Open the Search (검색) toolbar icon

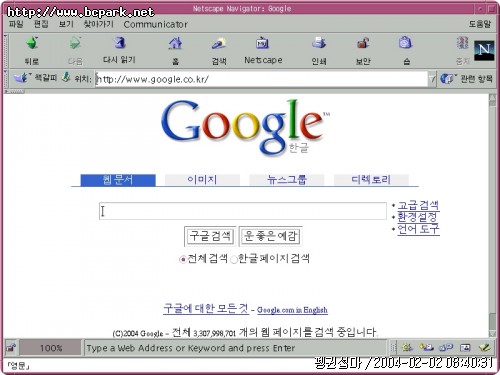[219, 43]
